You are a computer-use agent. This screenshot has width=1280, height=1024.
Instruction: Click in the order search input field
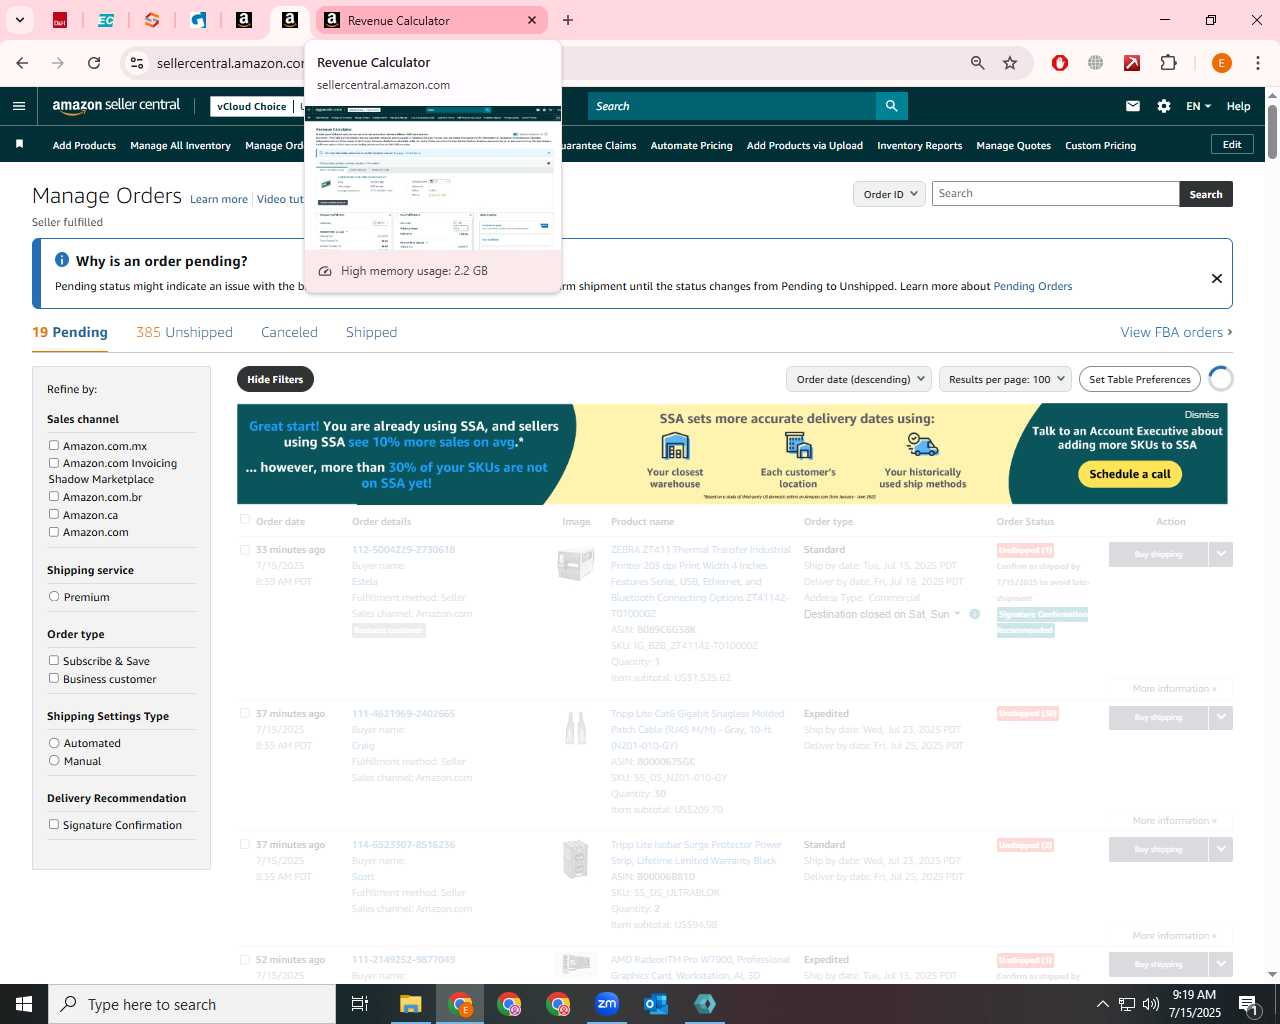point(1055,194)
